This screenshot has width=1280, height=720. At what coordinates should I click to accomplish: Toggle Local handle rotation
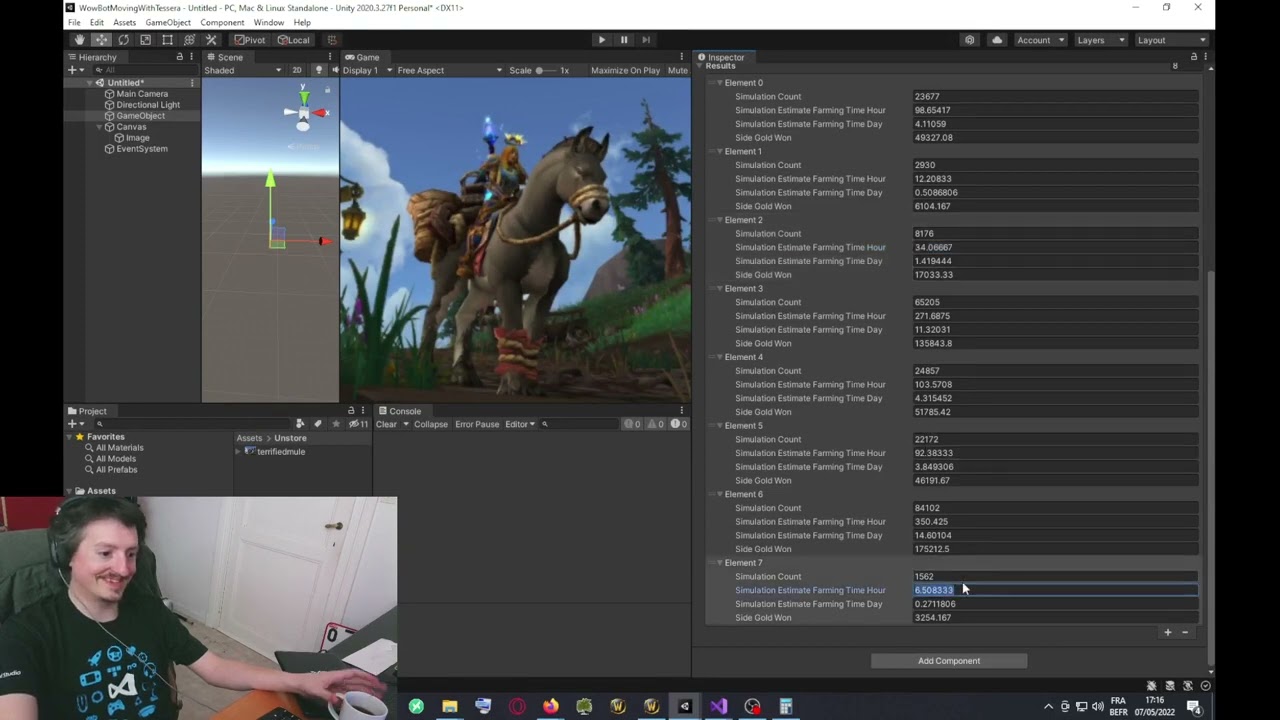tap(294, 40)
